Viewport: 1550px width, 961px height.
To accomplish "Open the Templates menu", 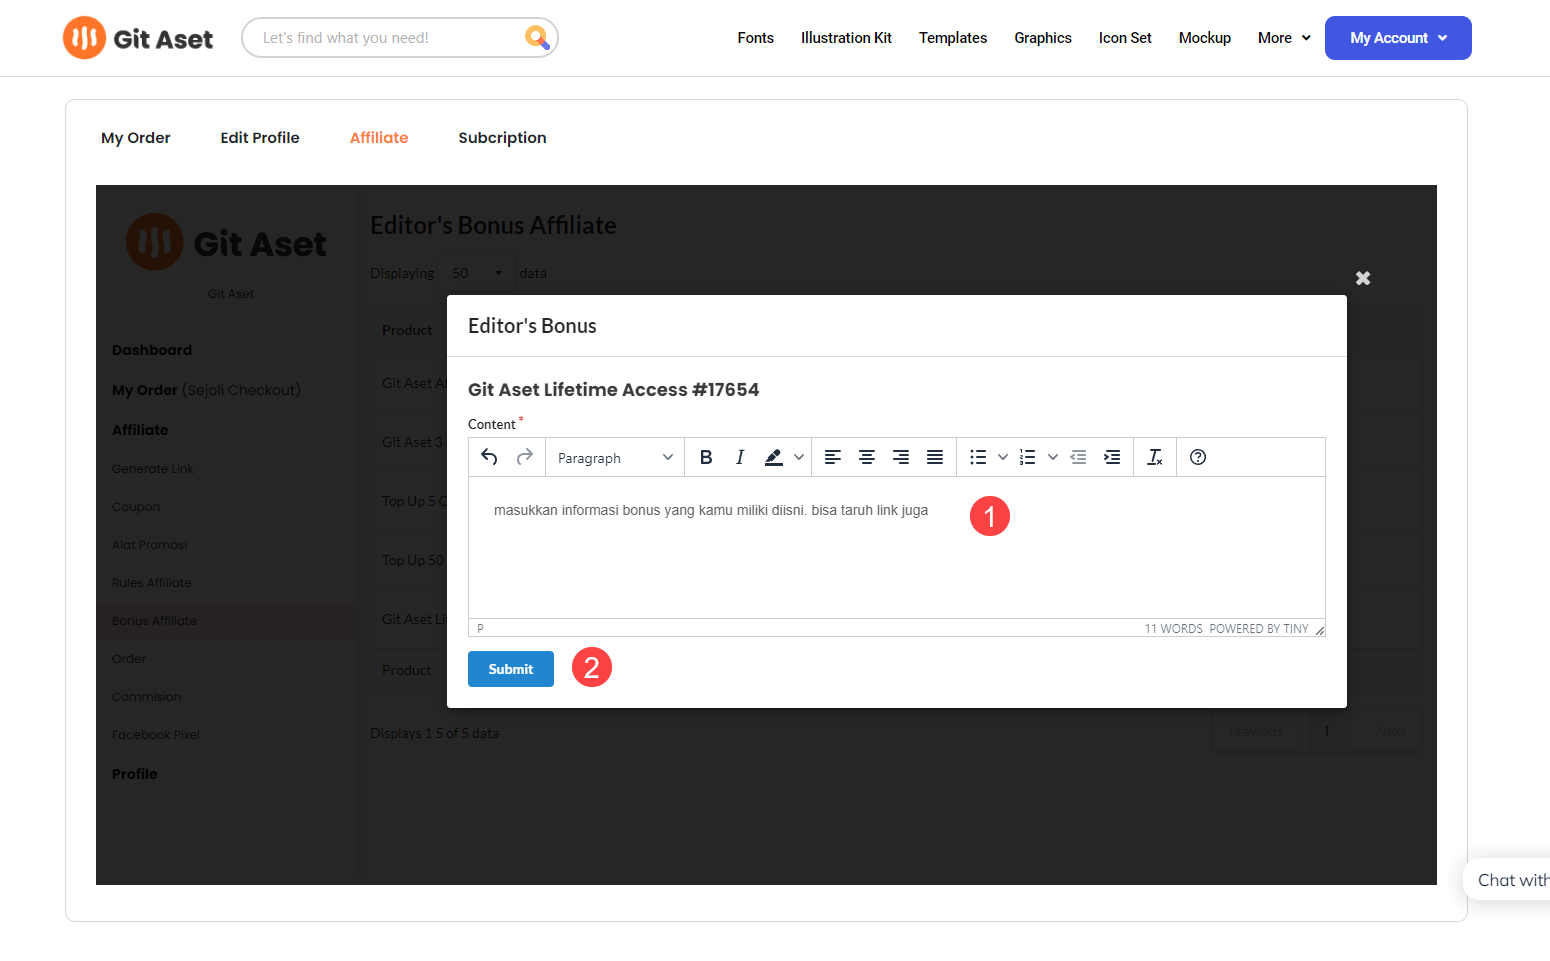I will [953, 38].
